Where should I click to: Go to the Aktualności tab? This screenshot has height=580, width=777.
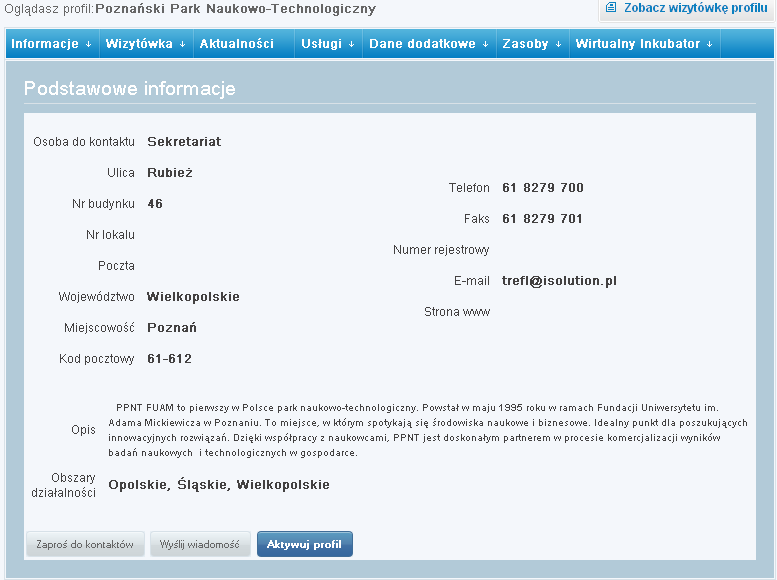[237, 44]
